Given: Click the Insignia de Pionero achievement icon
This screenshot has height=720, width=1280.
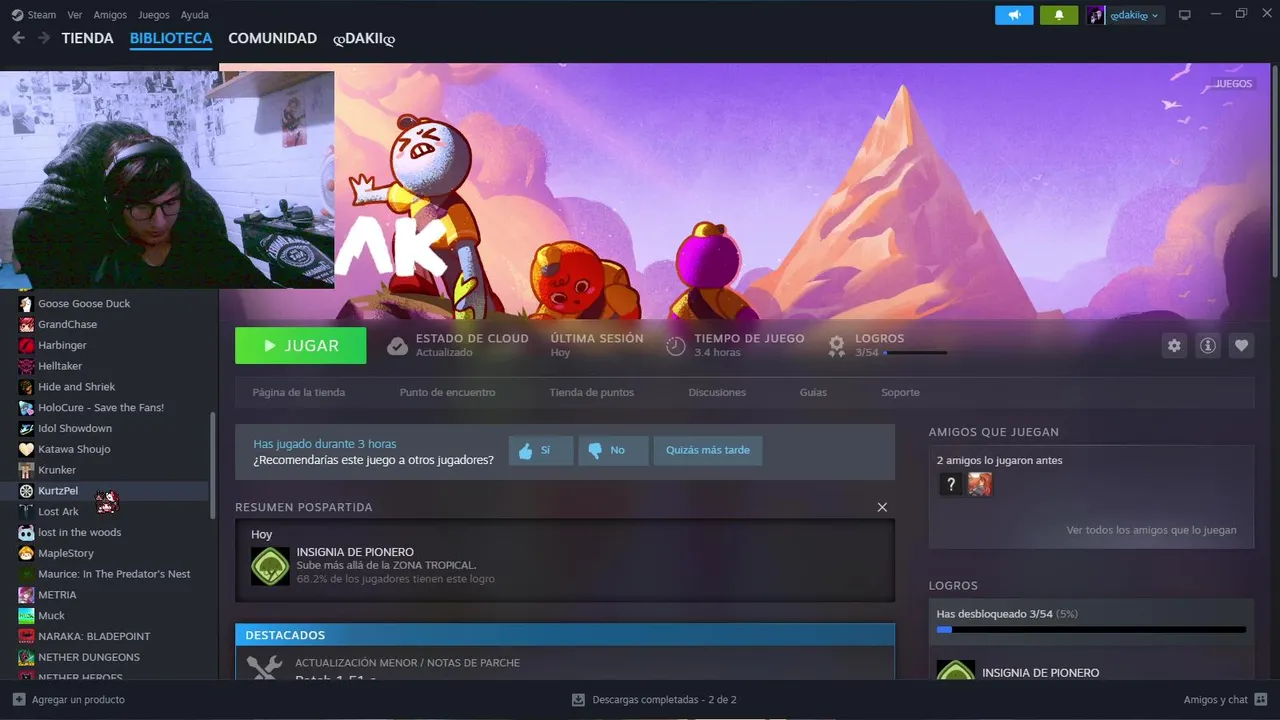Looking at the screenshot, I should 270,566.
